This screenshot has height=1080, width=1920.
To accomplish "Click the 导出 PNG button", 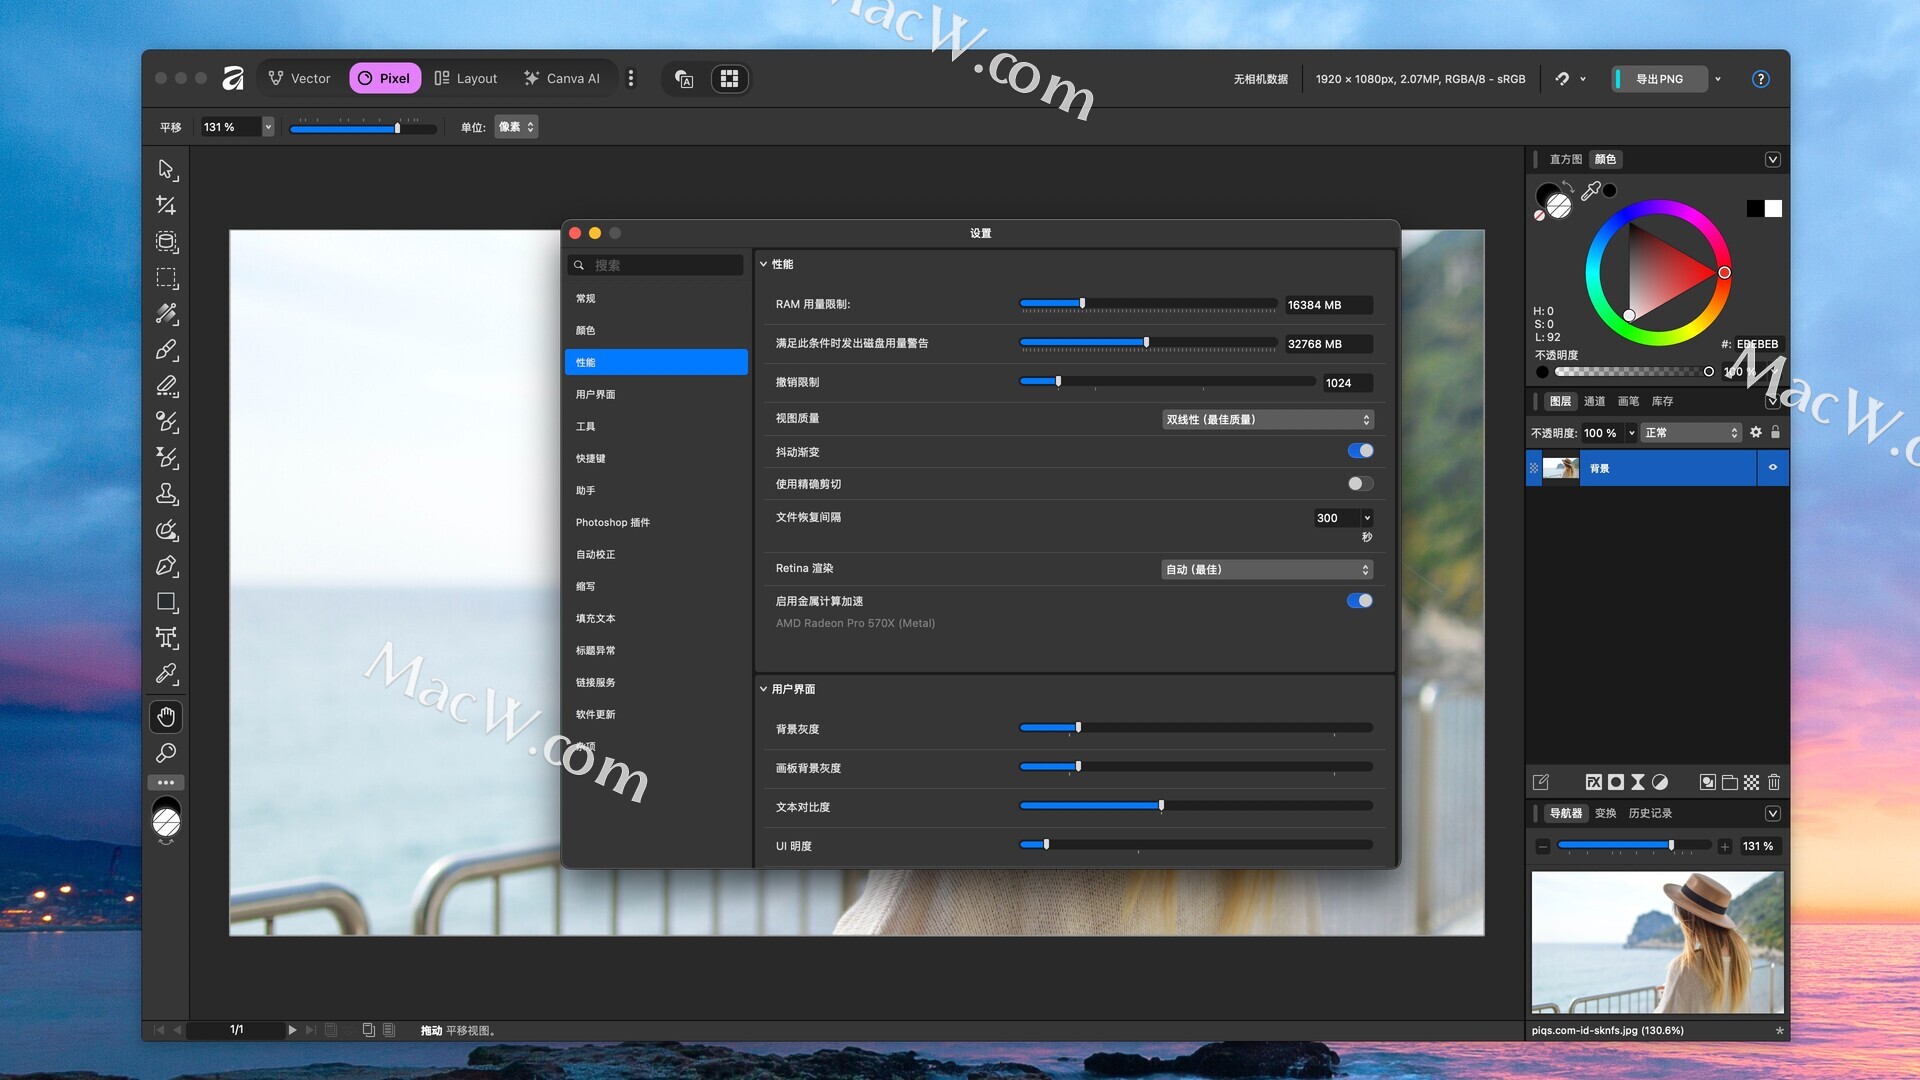I will pyautogui.click(x=1659, y=79).
